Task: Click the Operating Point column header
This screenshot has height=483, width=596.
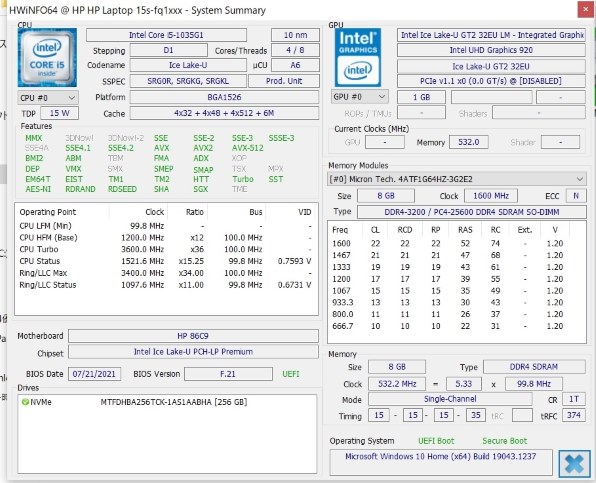Action: (x=62, y=212)
